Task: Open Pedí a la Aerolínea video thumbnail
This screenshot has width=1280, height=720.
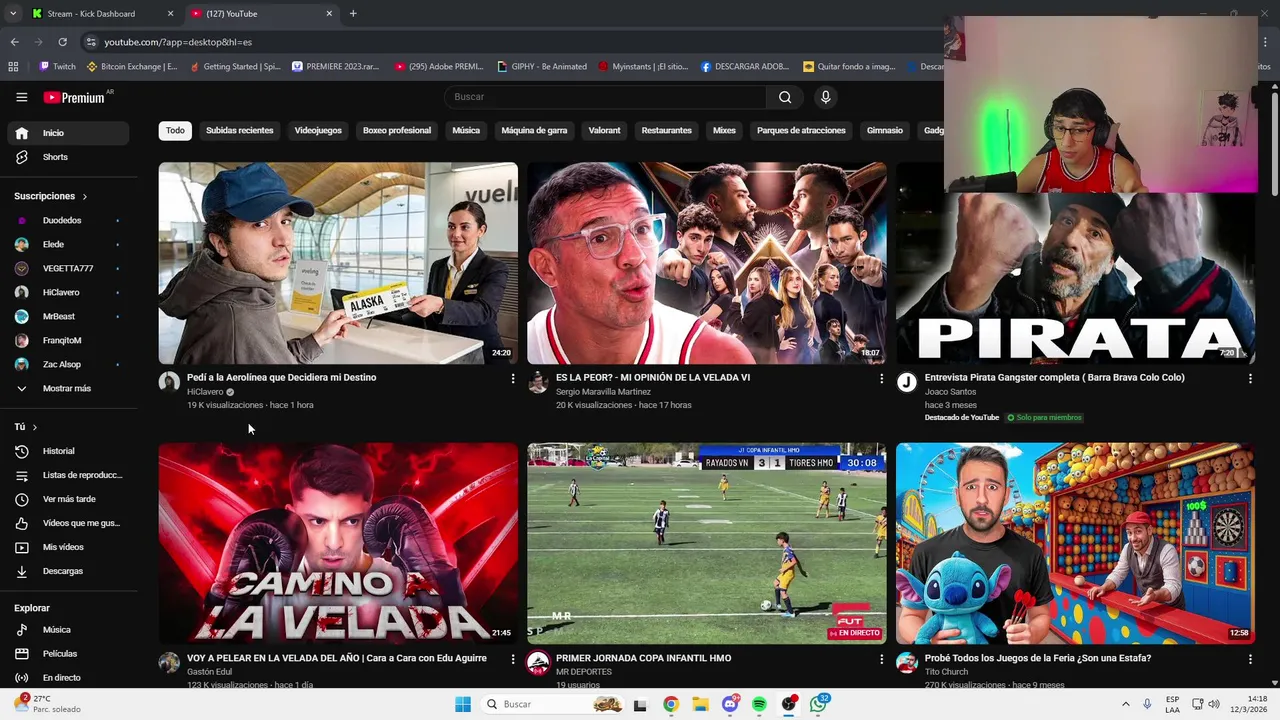Action: pyautogui.click(x=338, y=263)
